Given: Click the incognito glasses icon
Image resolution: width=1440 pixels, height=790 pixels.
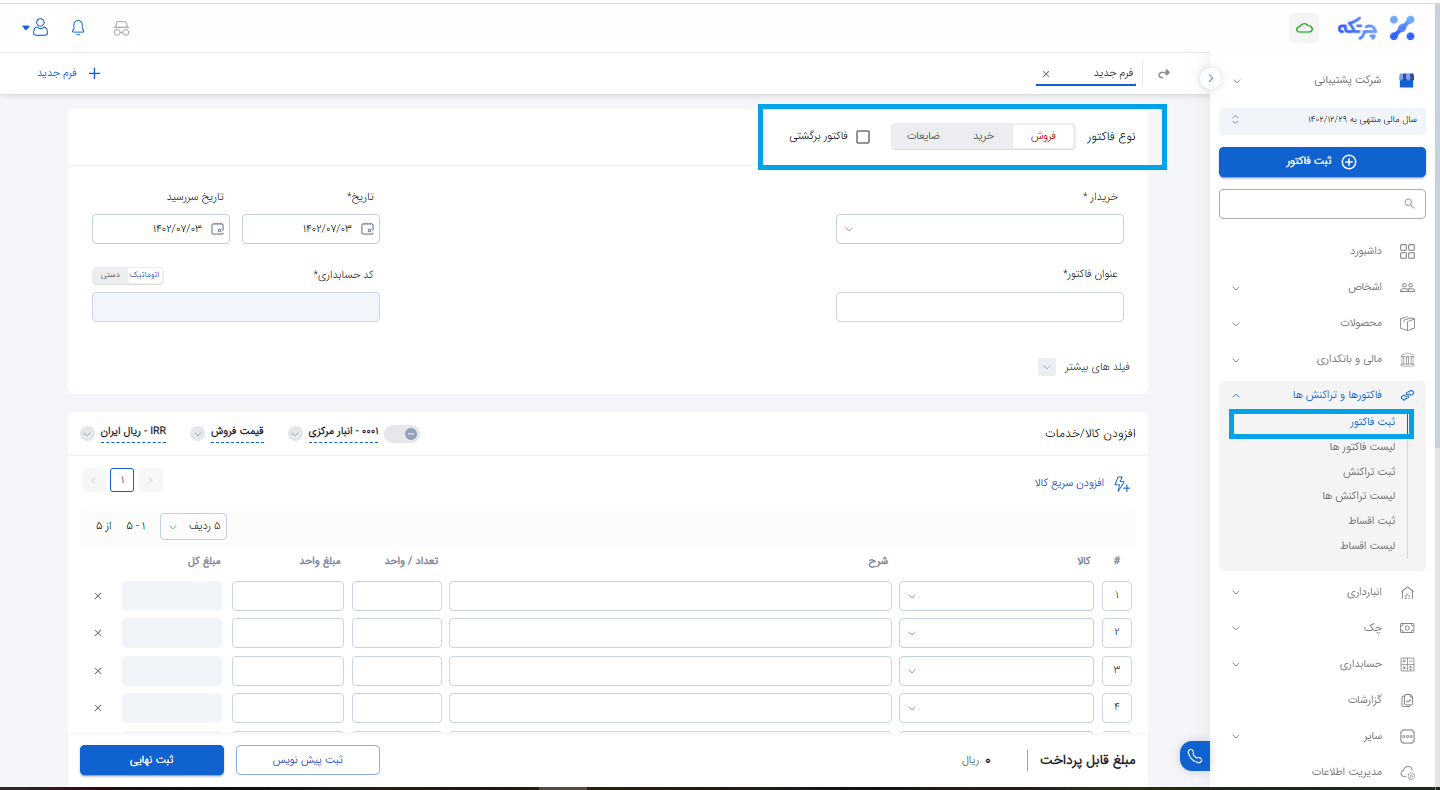Looking at the screenshot, I should [x=121, y=28].
